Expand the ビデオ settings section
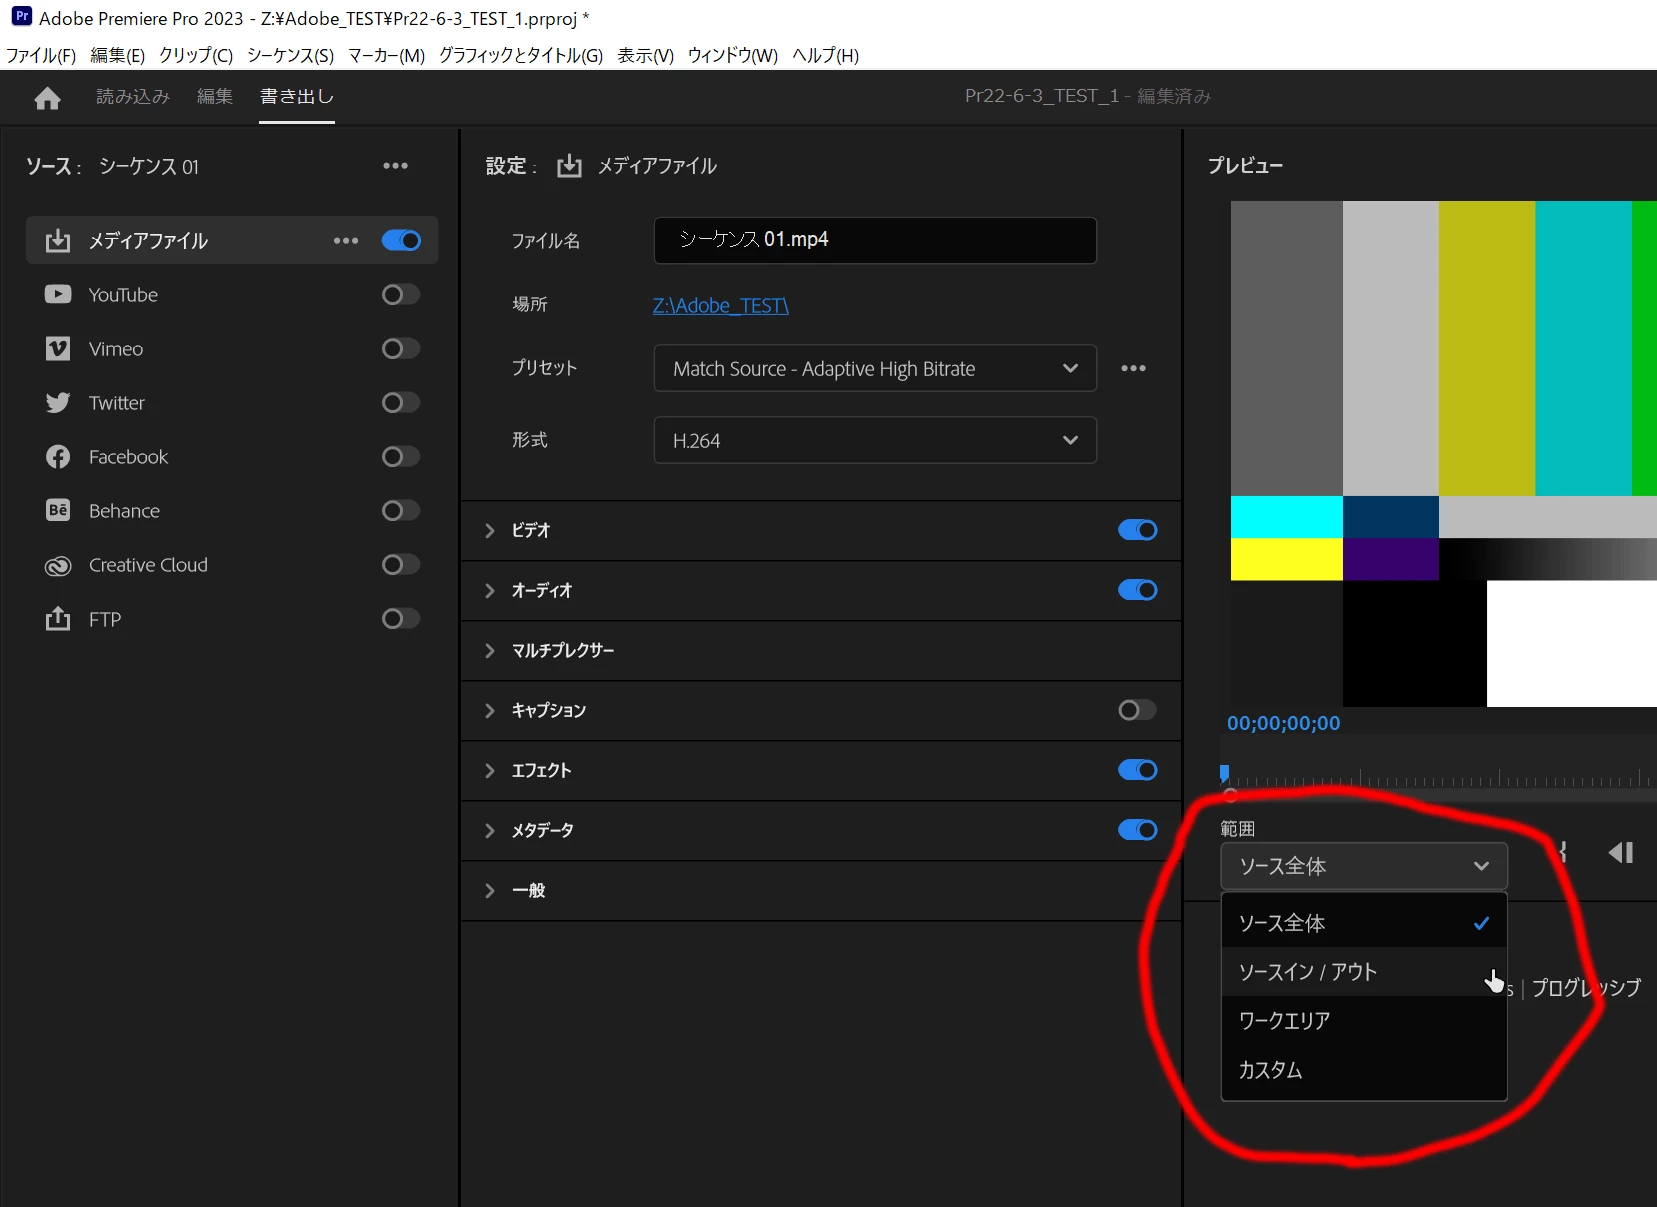The image size is (1657, 1207). 490,531
